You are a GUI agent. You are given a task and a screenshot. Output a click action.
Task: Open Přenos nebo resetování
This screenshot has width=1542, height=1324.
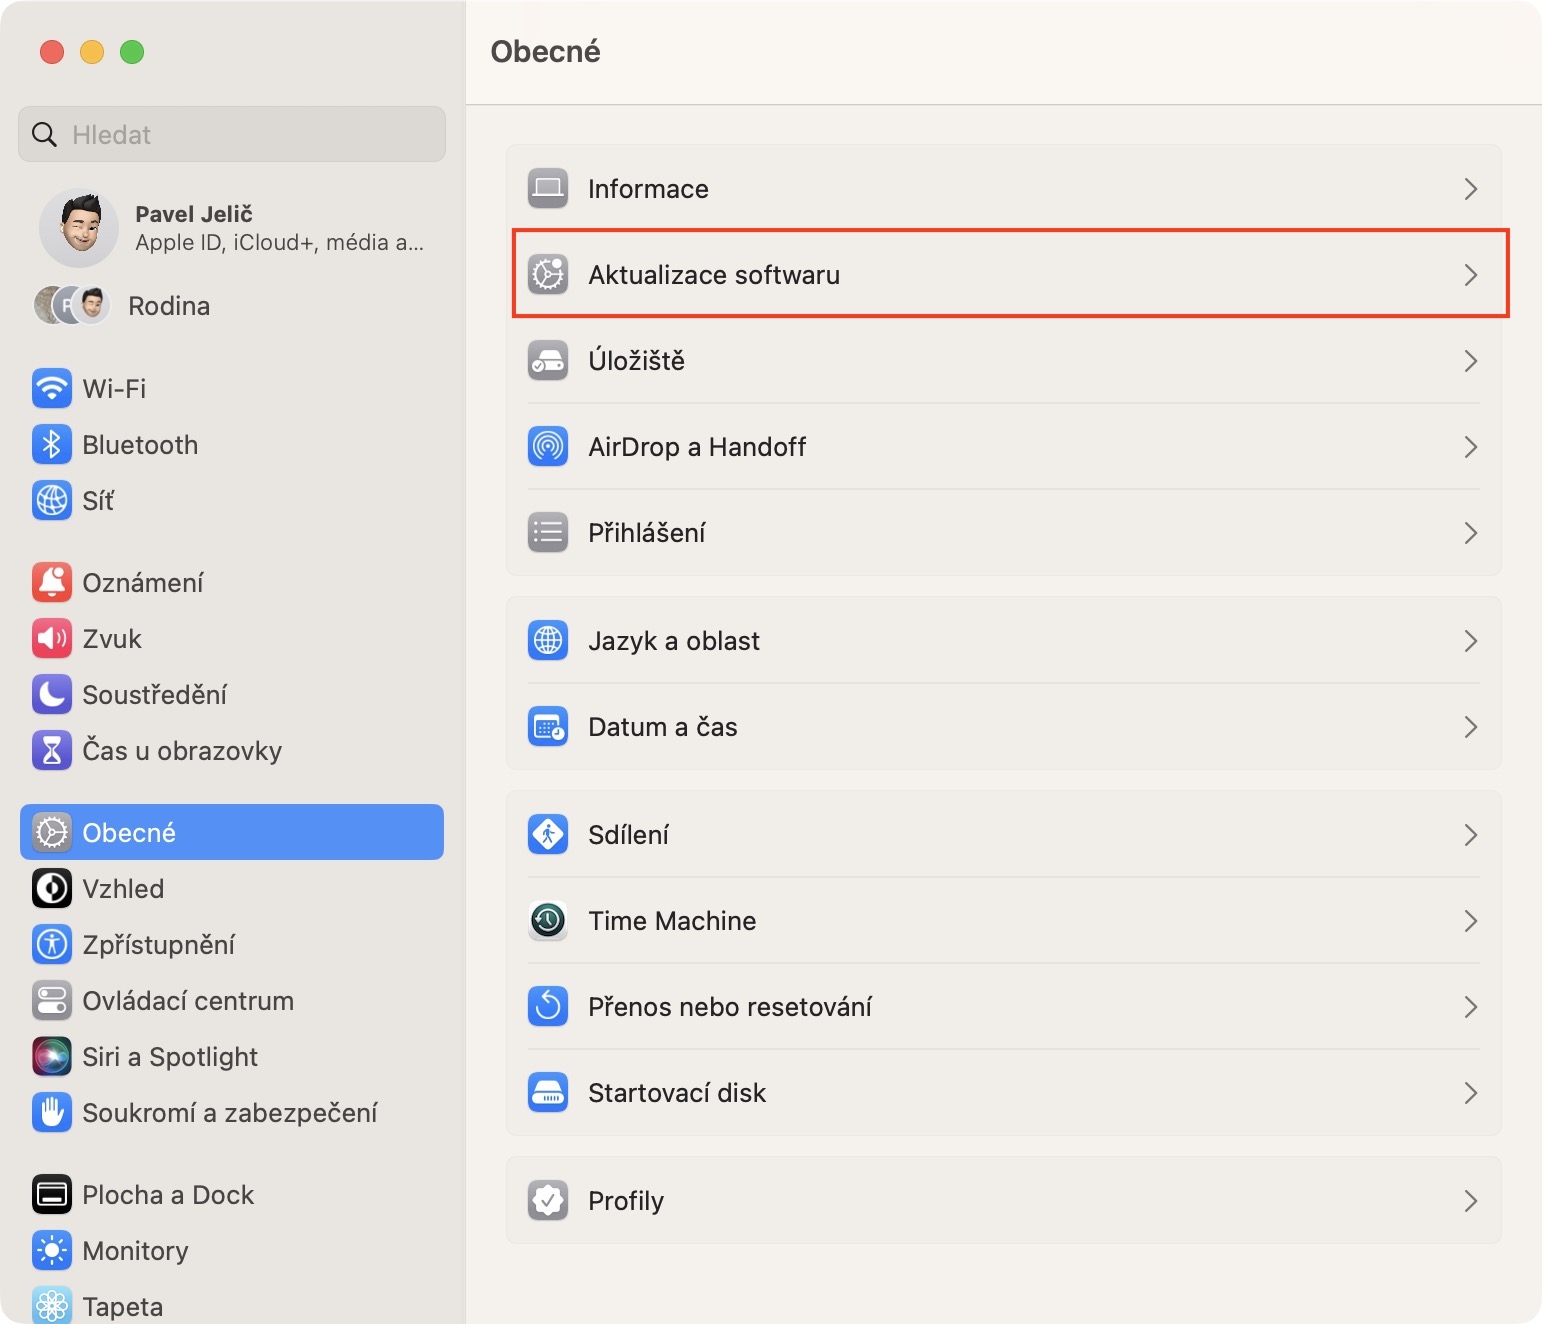pos(730,1007)
